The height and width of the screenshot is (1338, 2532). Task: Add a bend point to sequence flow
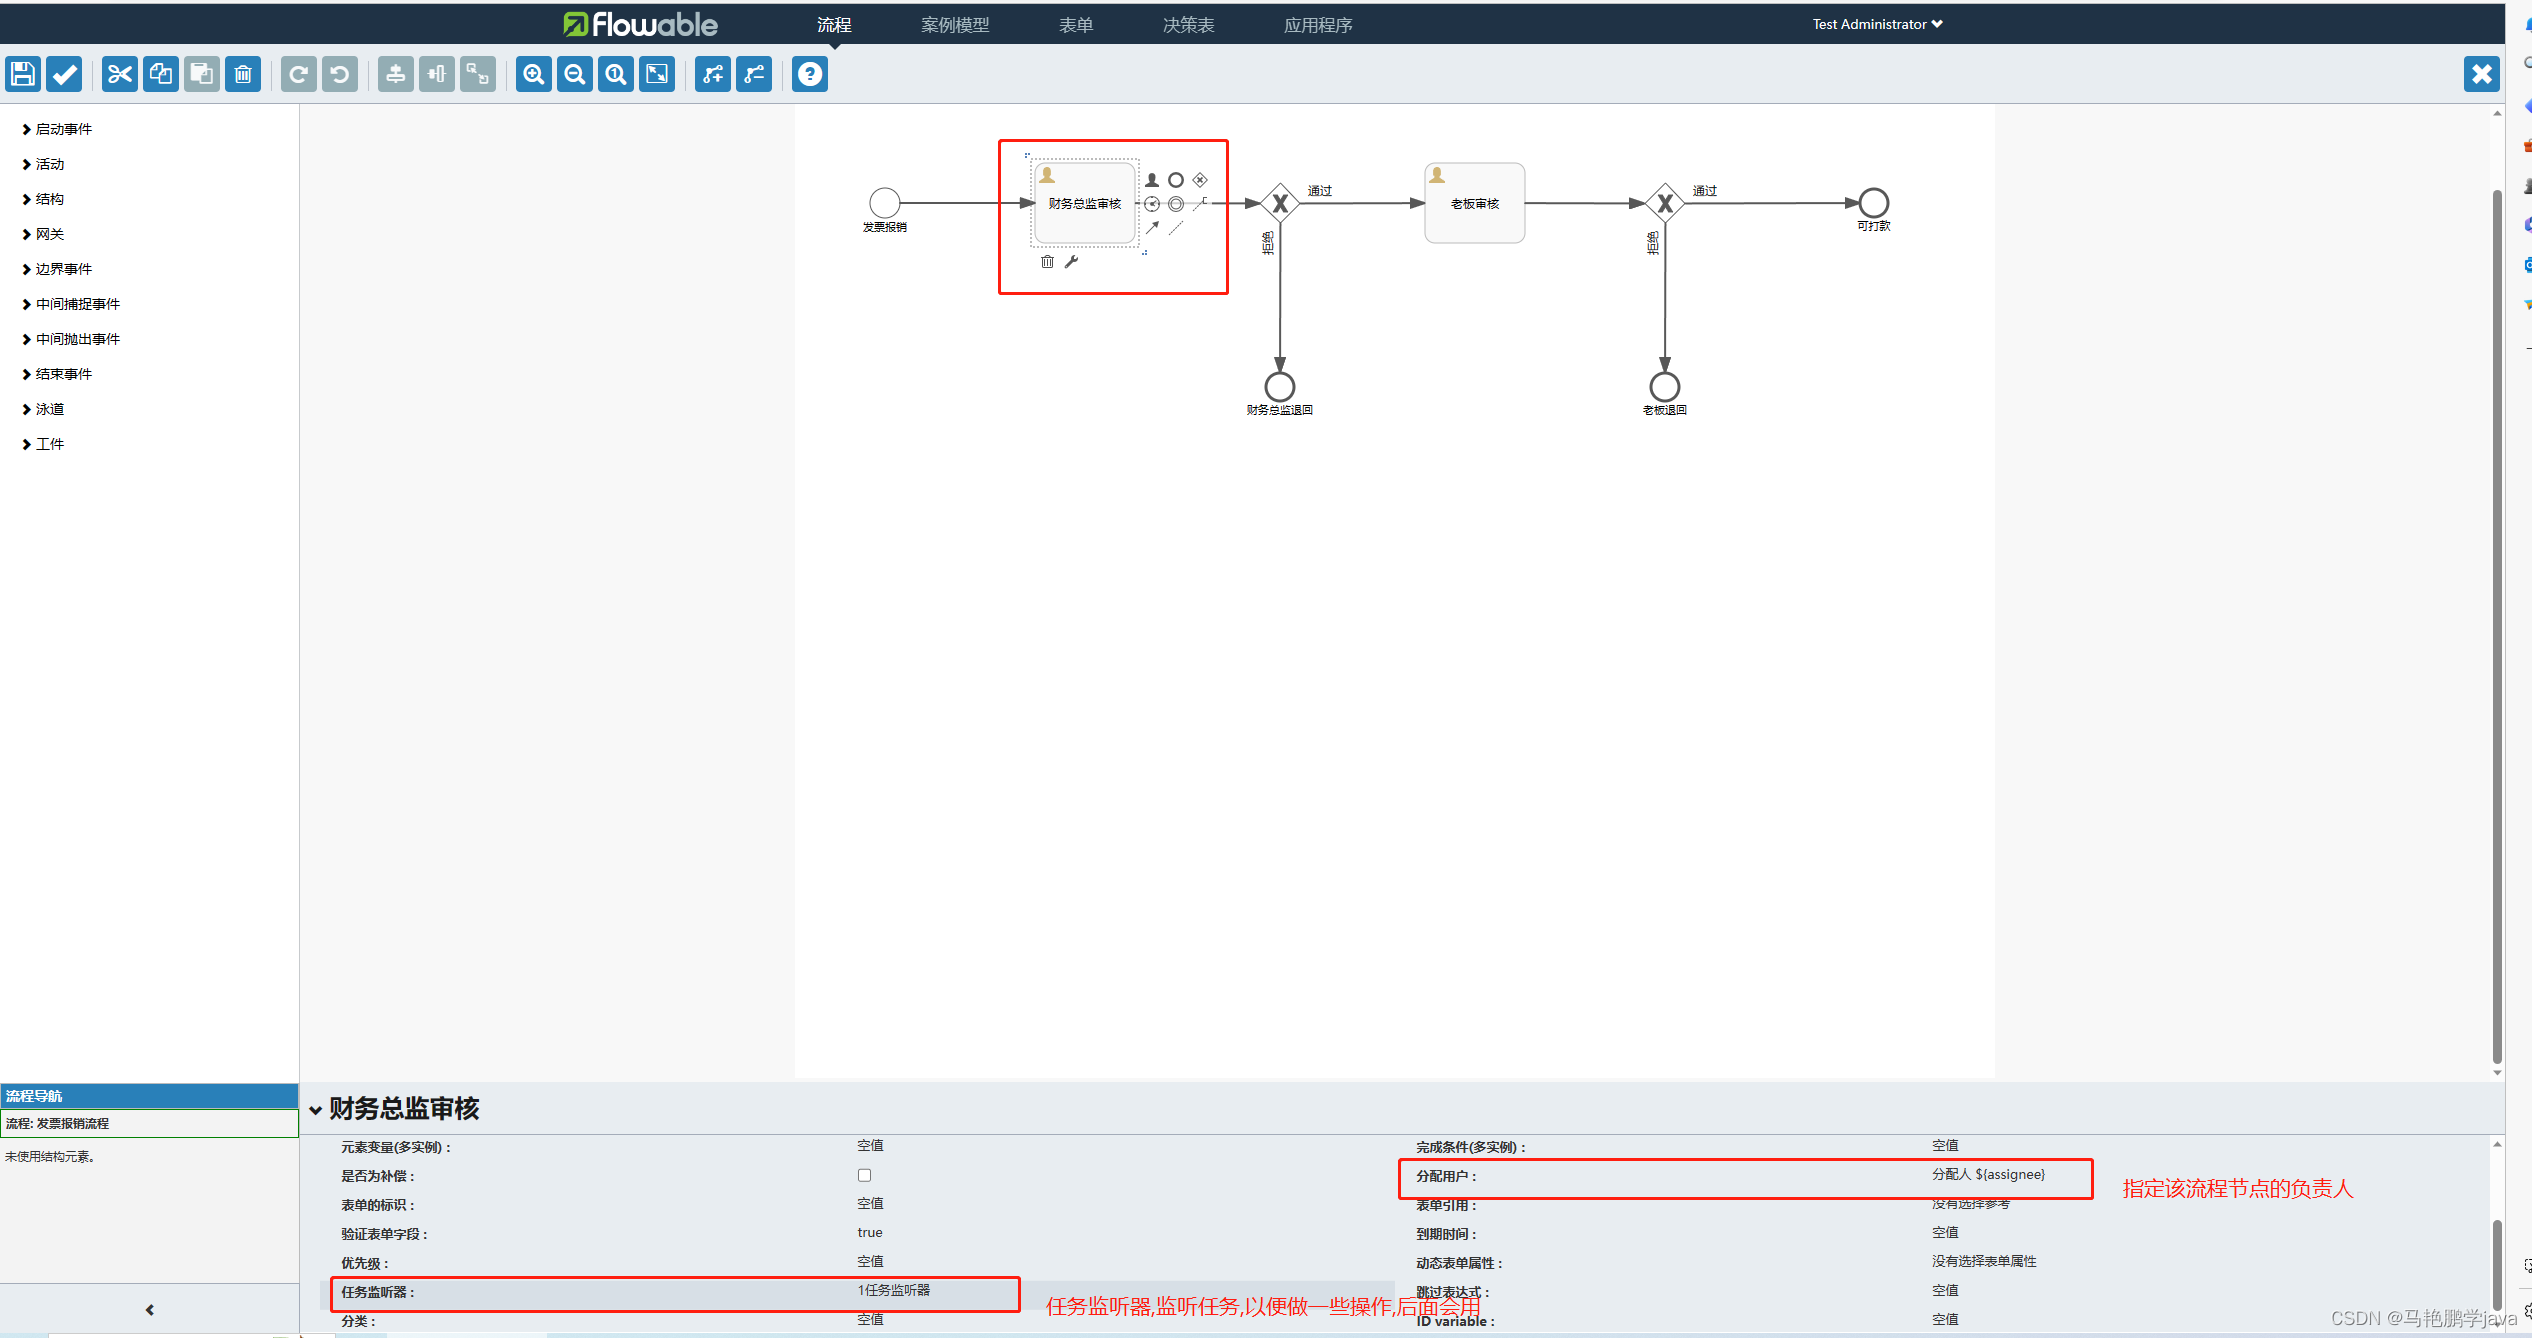pos(712,74)
